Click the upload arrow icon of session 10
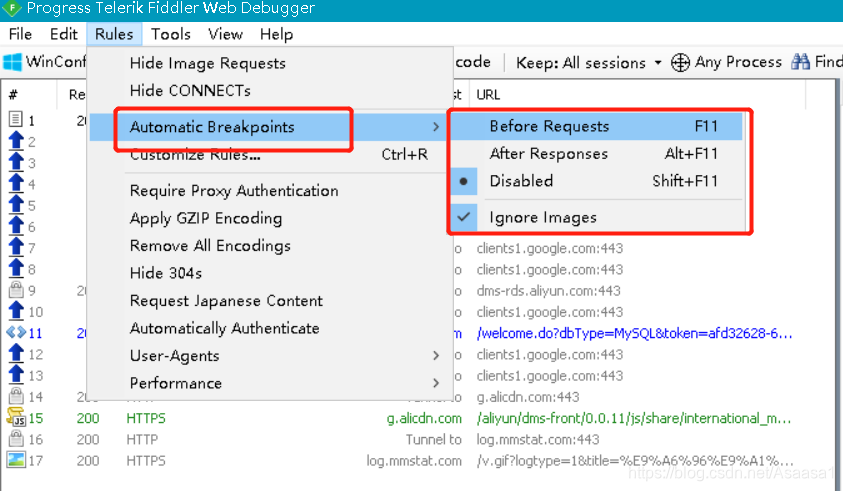The height and width of the screenshot is (491, 843). tap(16, 311)
